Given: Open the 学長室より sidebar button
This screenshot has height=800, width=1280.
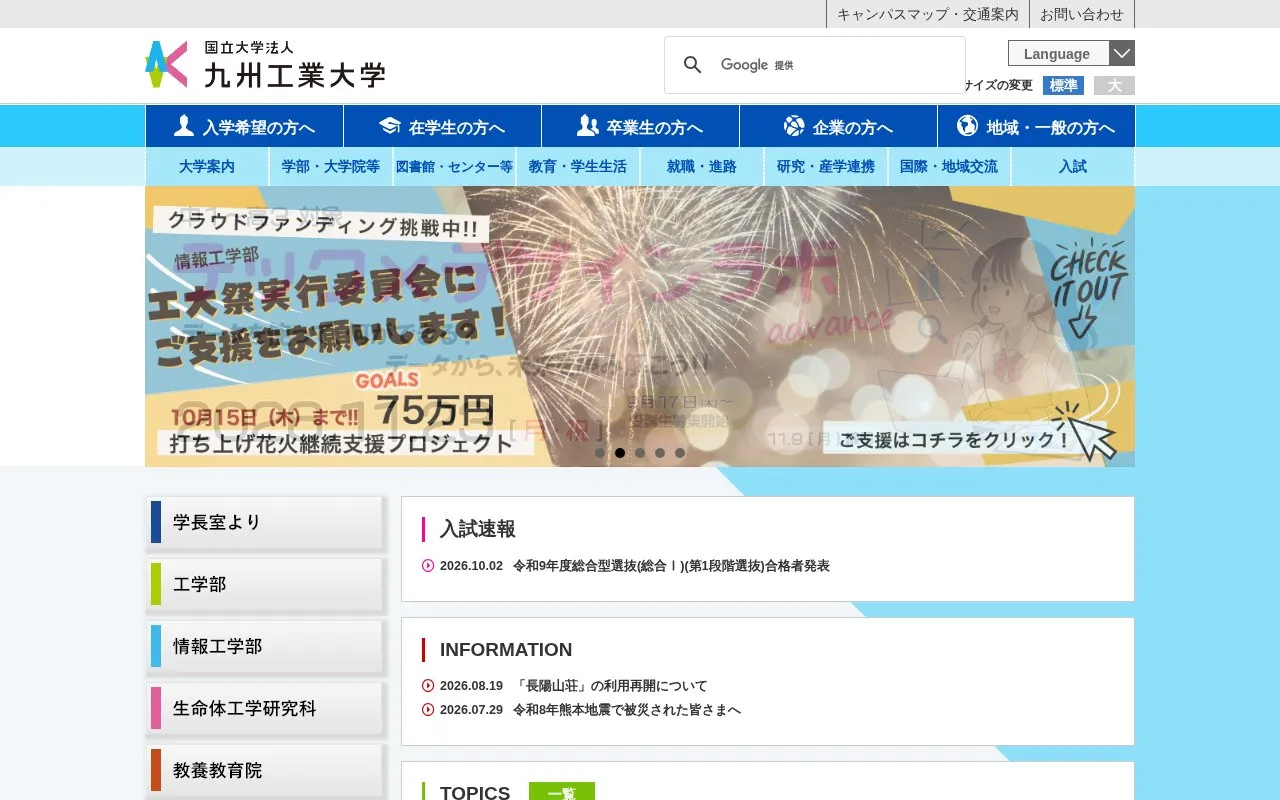Looking at the screenshot, I should (x=265, y=522).
